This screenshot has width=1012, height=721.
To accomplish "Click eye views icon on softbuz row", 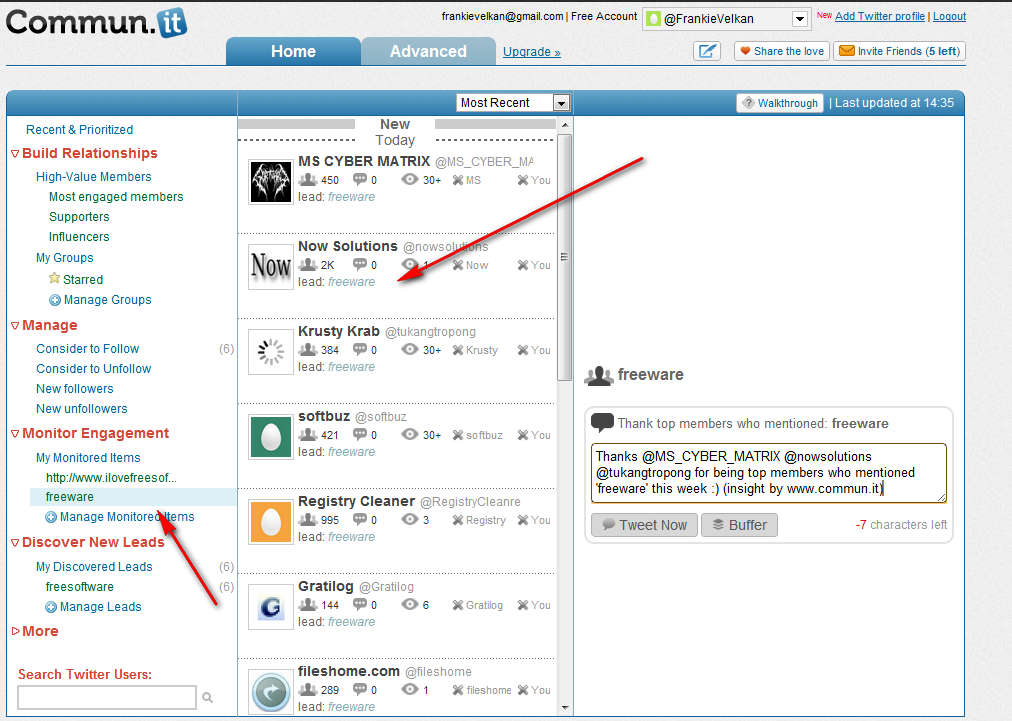I will click(x=410, y=434).
